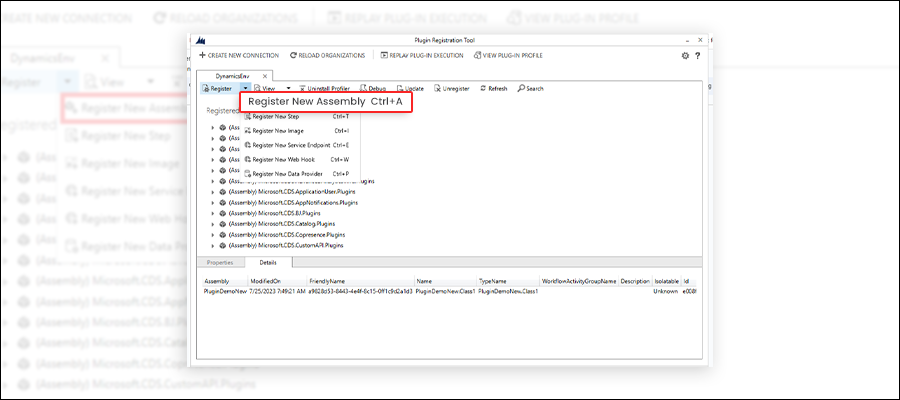Click assembly icon beside Microsoft.CDS.BI.Plugins

(x=223, y=213)
